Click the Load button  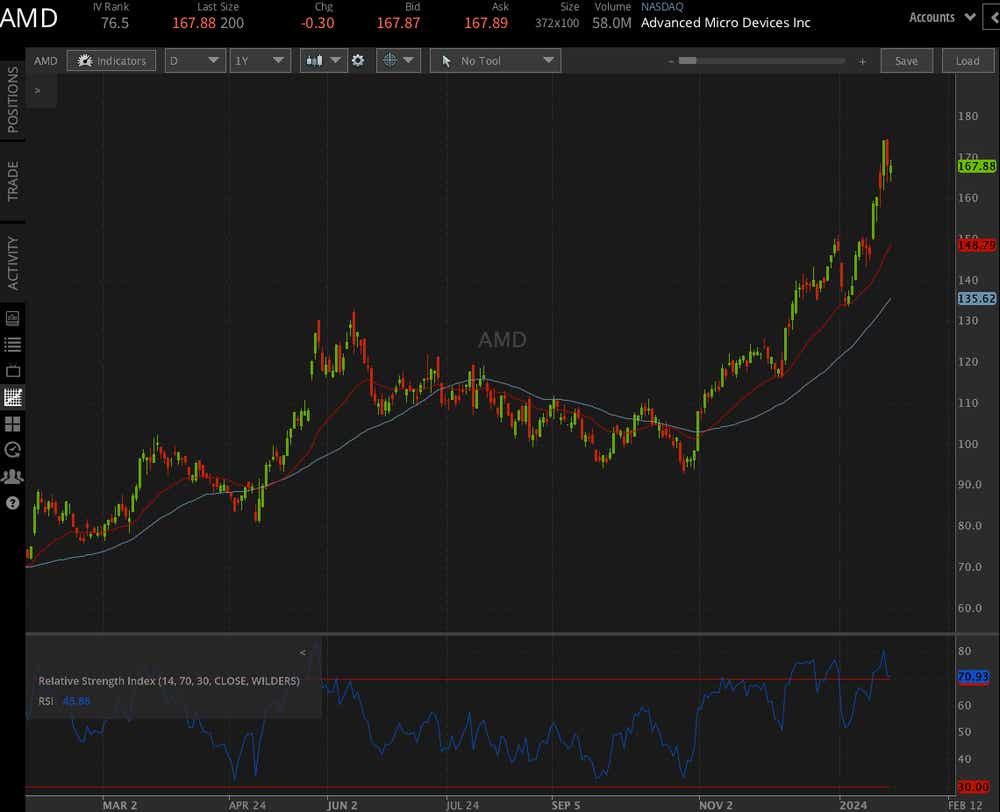967,60
